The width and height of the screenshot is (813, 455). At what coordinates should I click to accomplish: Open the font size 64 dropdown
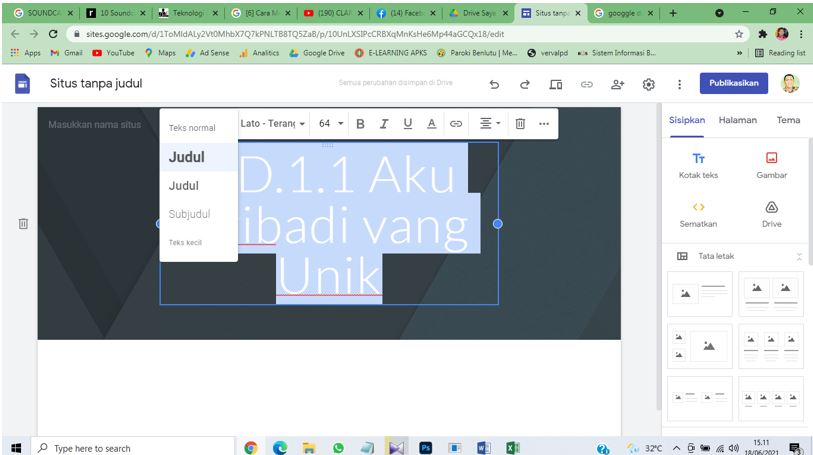coord(330,123)
